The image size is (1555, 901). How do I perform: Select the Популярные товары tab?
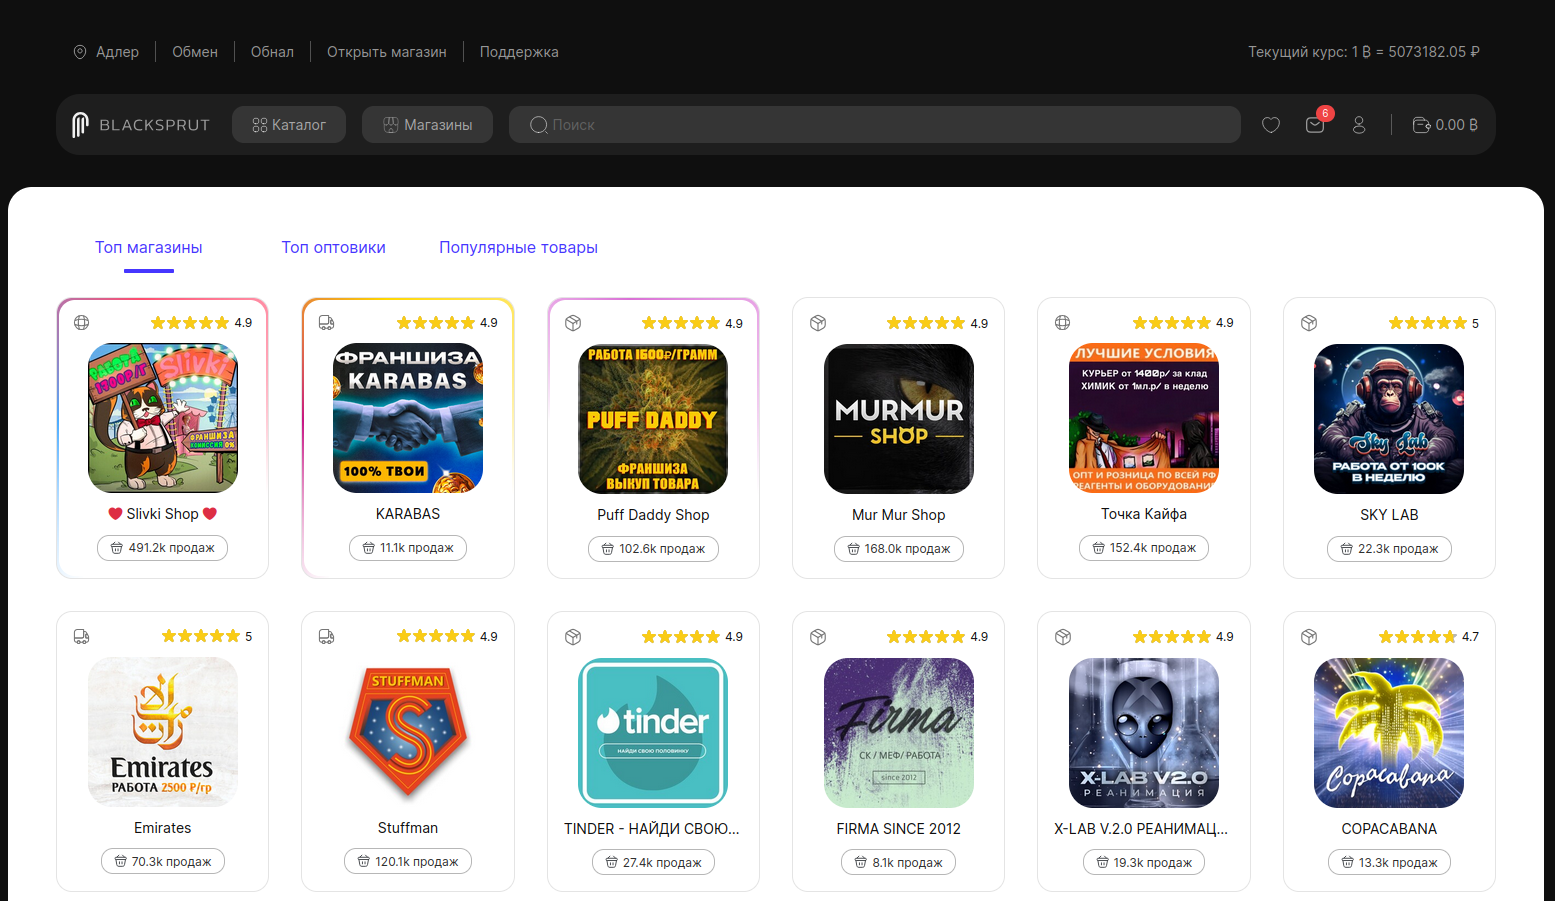[518, 248]
